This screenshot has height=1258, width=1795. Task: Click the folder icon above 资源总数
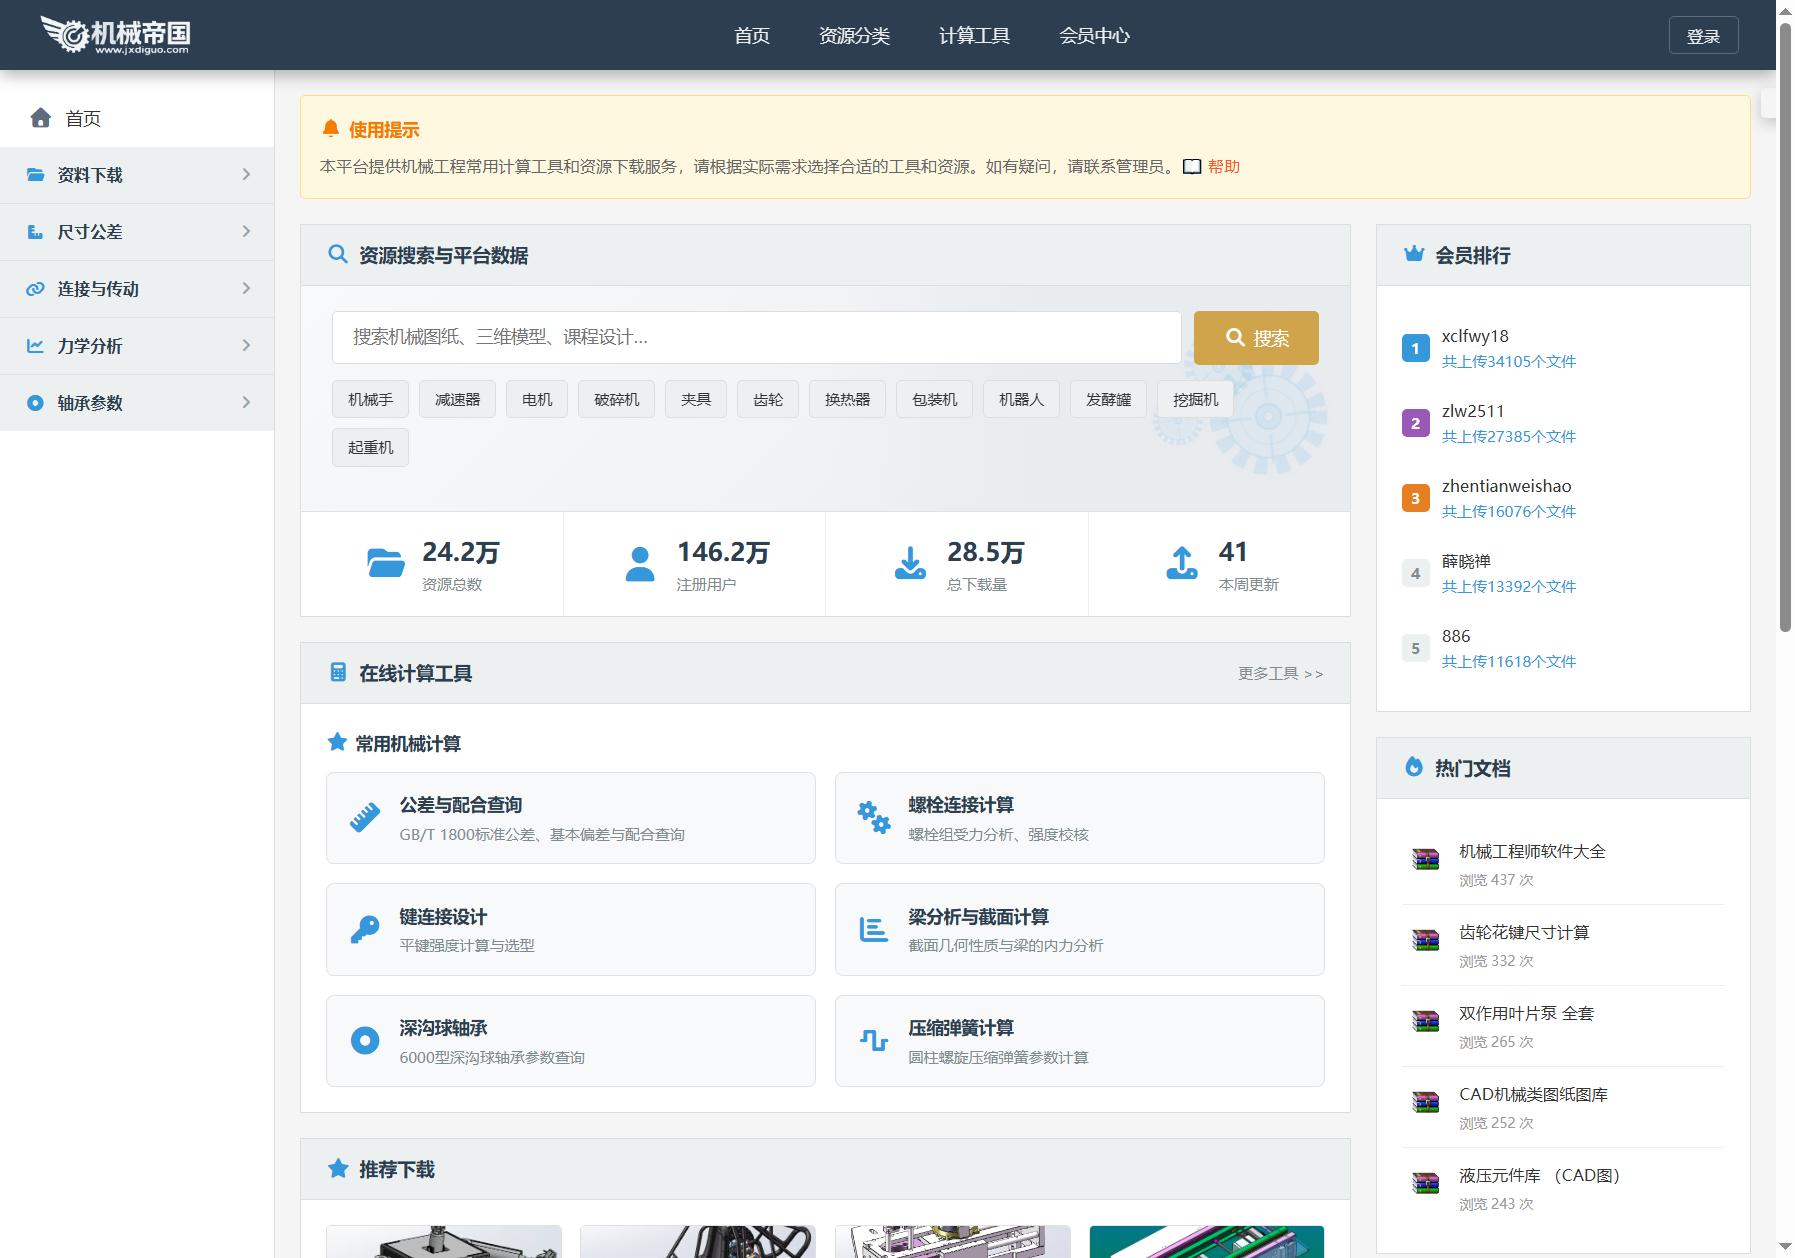386,563
